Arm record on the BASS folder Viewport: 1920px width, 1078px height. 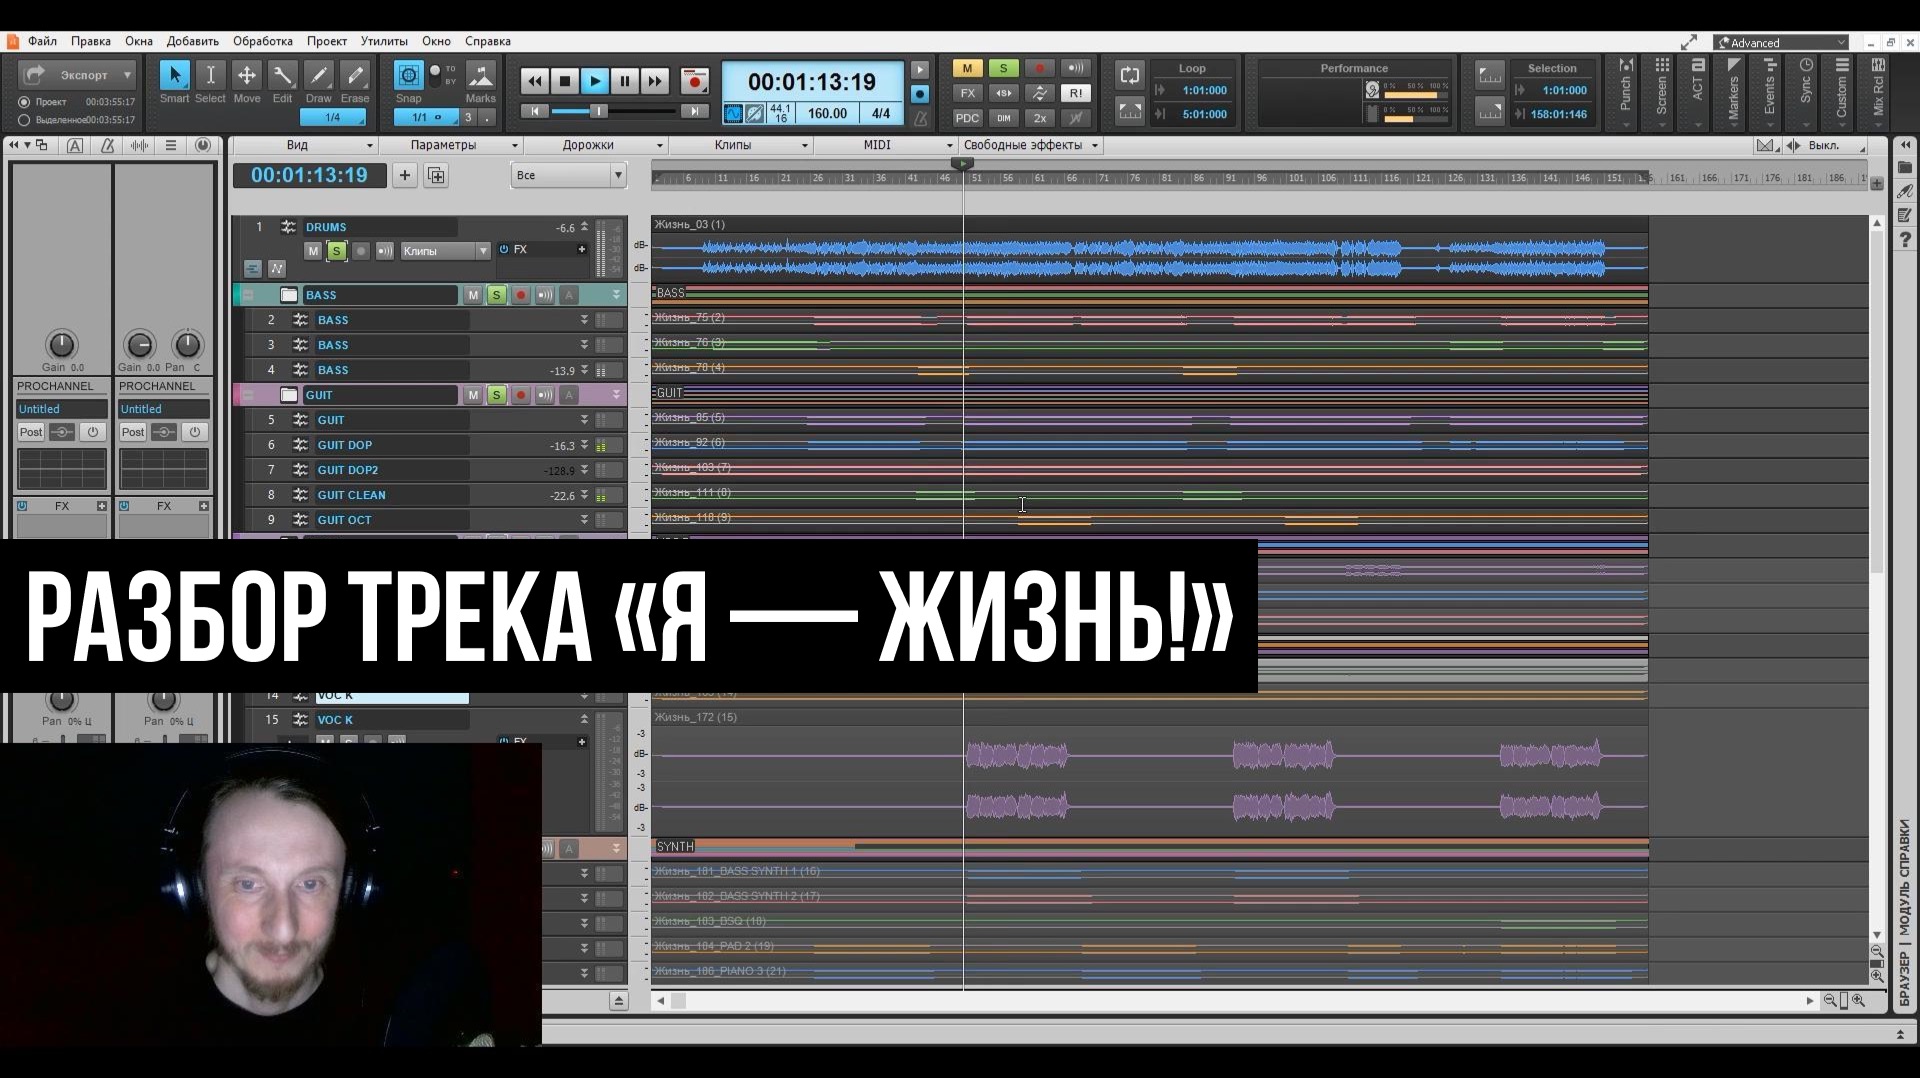coord(521,295)
